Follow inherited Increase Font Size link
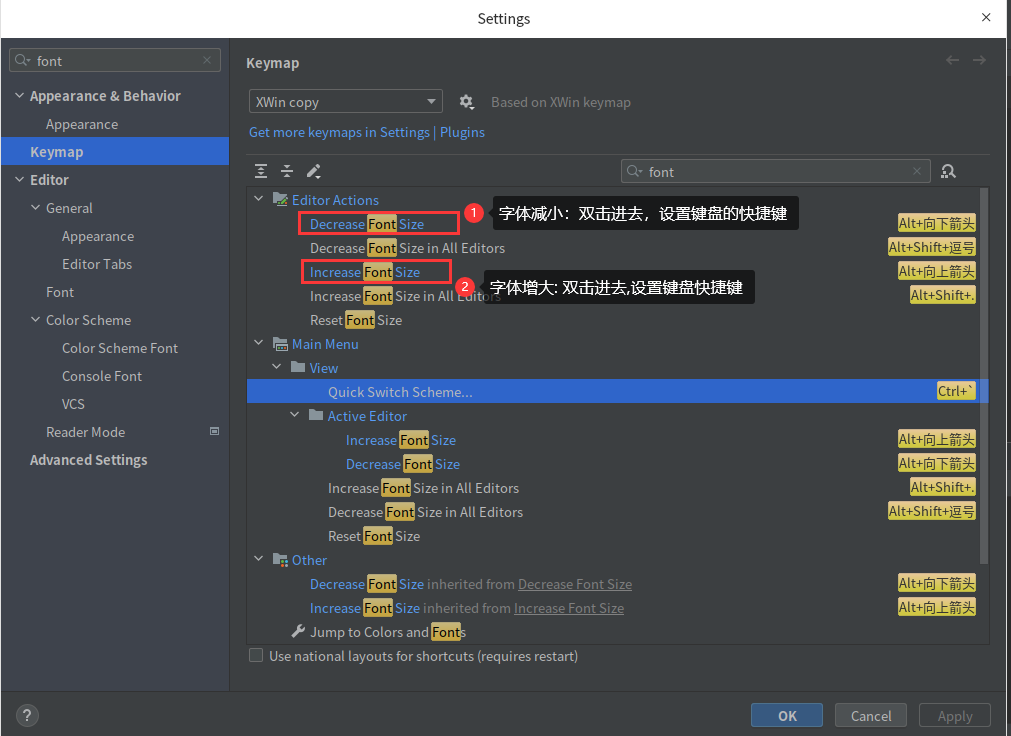Image resolution: width=1011 pixels, height=736 pixels. pos(569,608)
